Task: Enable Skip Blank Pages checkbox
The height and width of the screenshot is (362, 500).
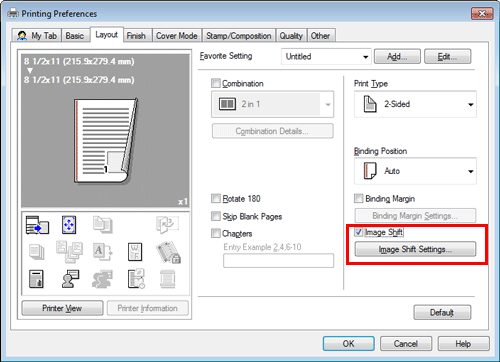Action: [216, 216]
